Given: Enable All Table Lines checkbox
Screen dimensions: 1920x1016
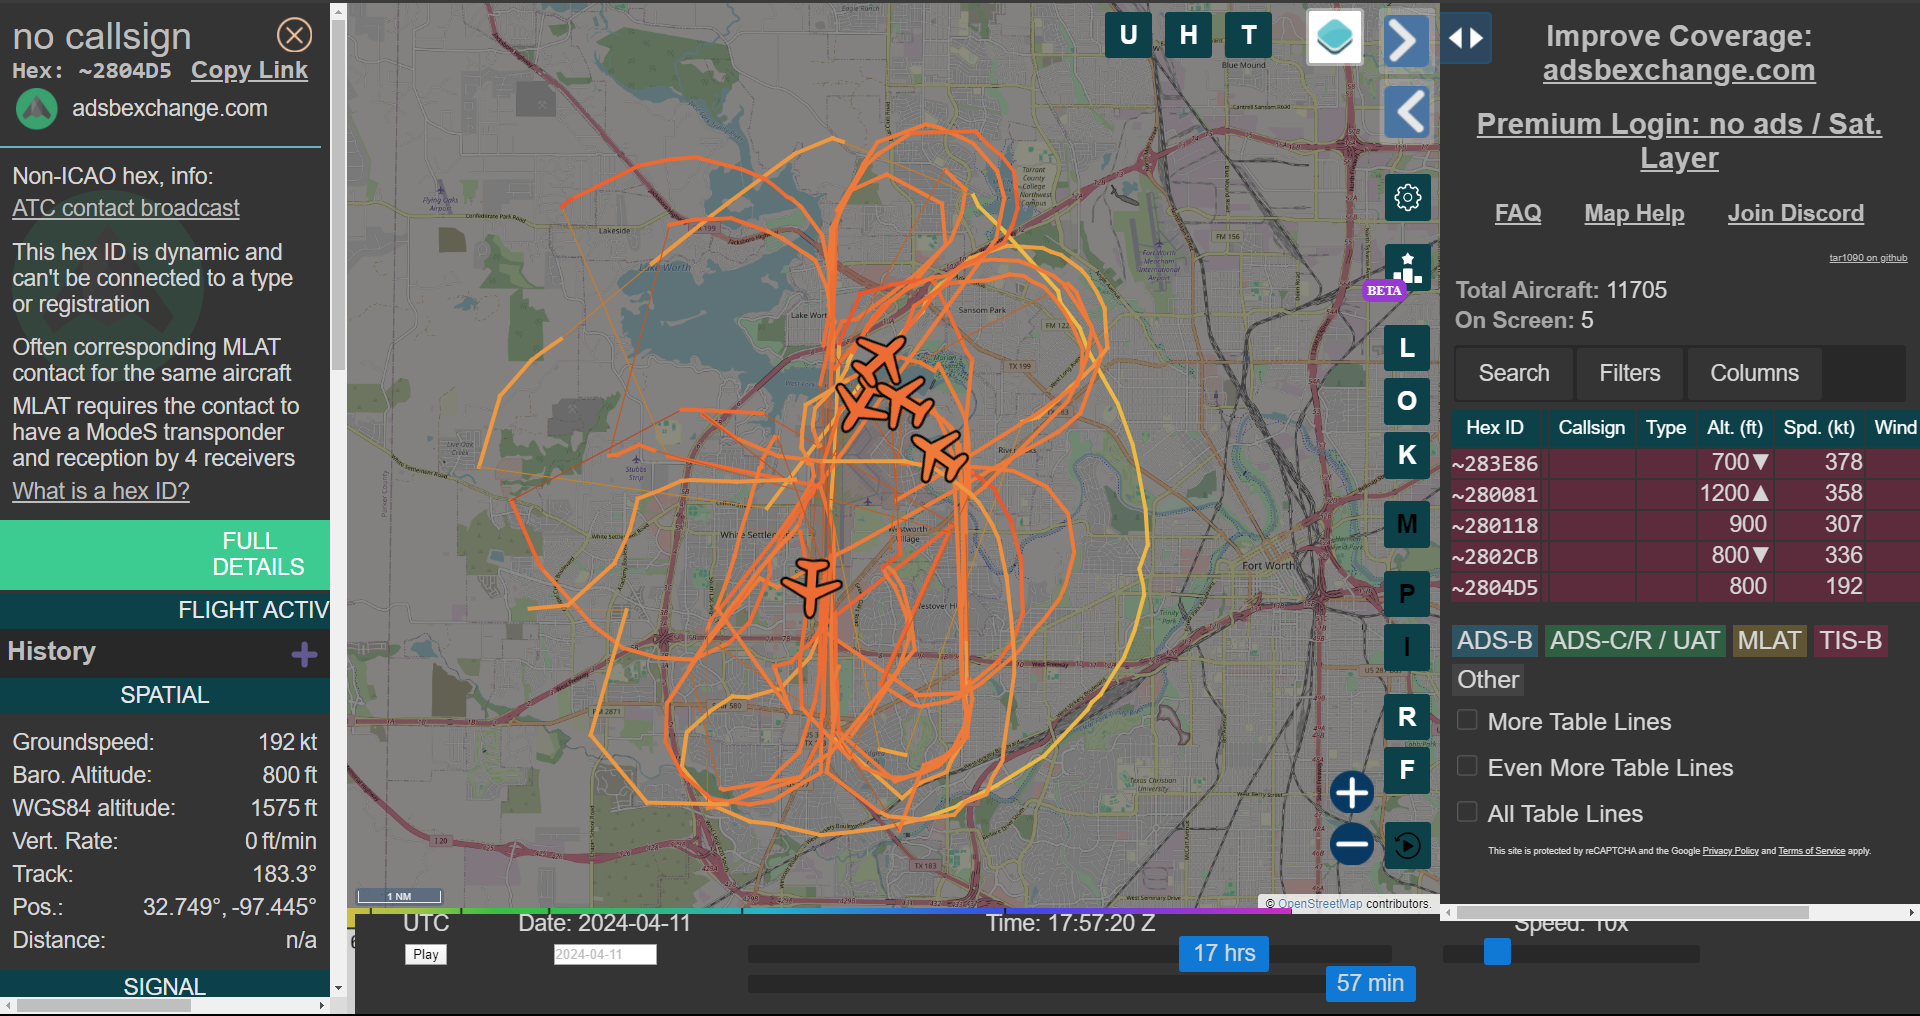Looking at the screenshot, I should point(1467,812).
